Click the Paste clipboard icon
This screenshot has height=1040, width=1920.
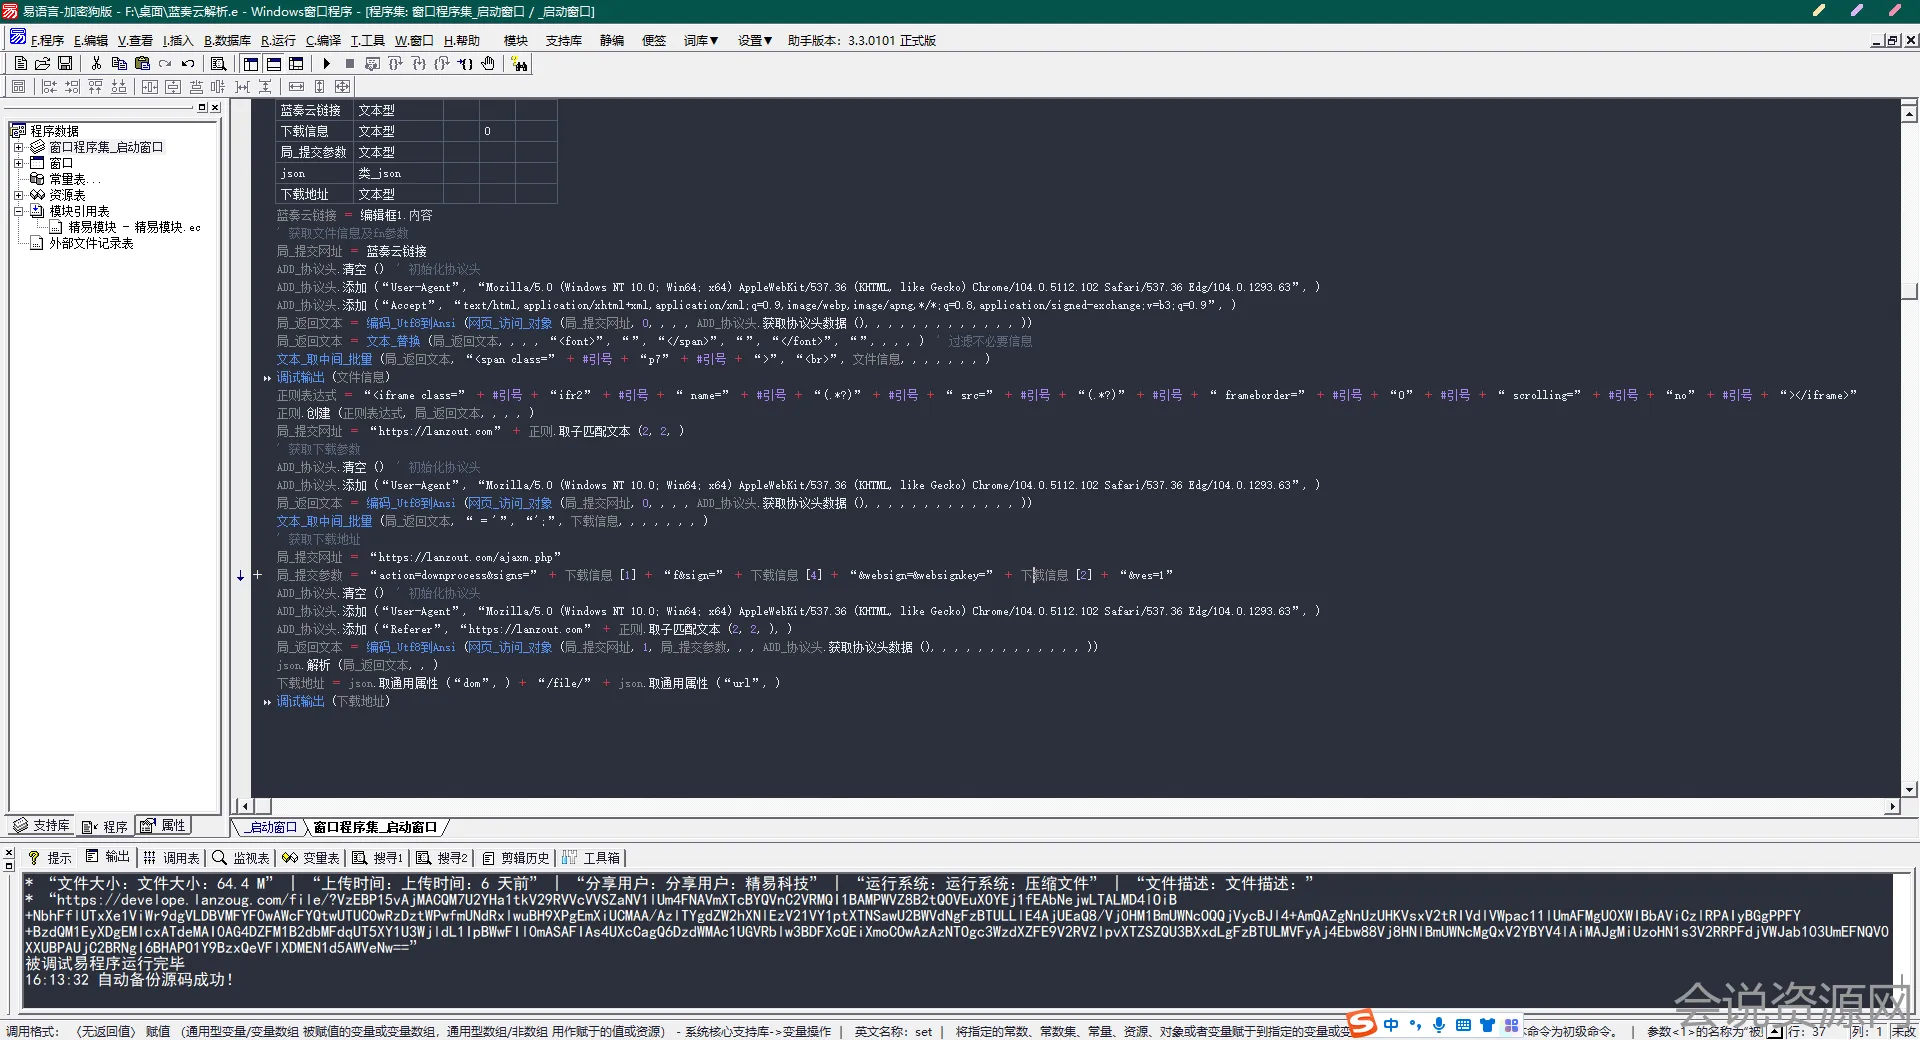(142, 64)
